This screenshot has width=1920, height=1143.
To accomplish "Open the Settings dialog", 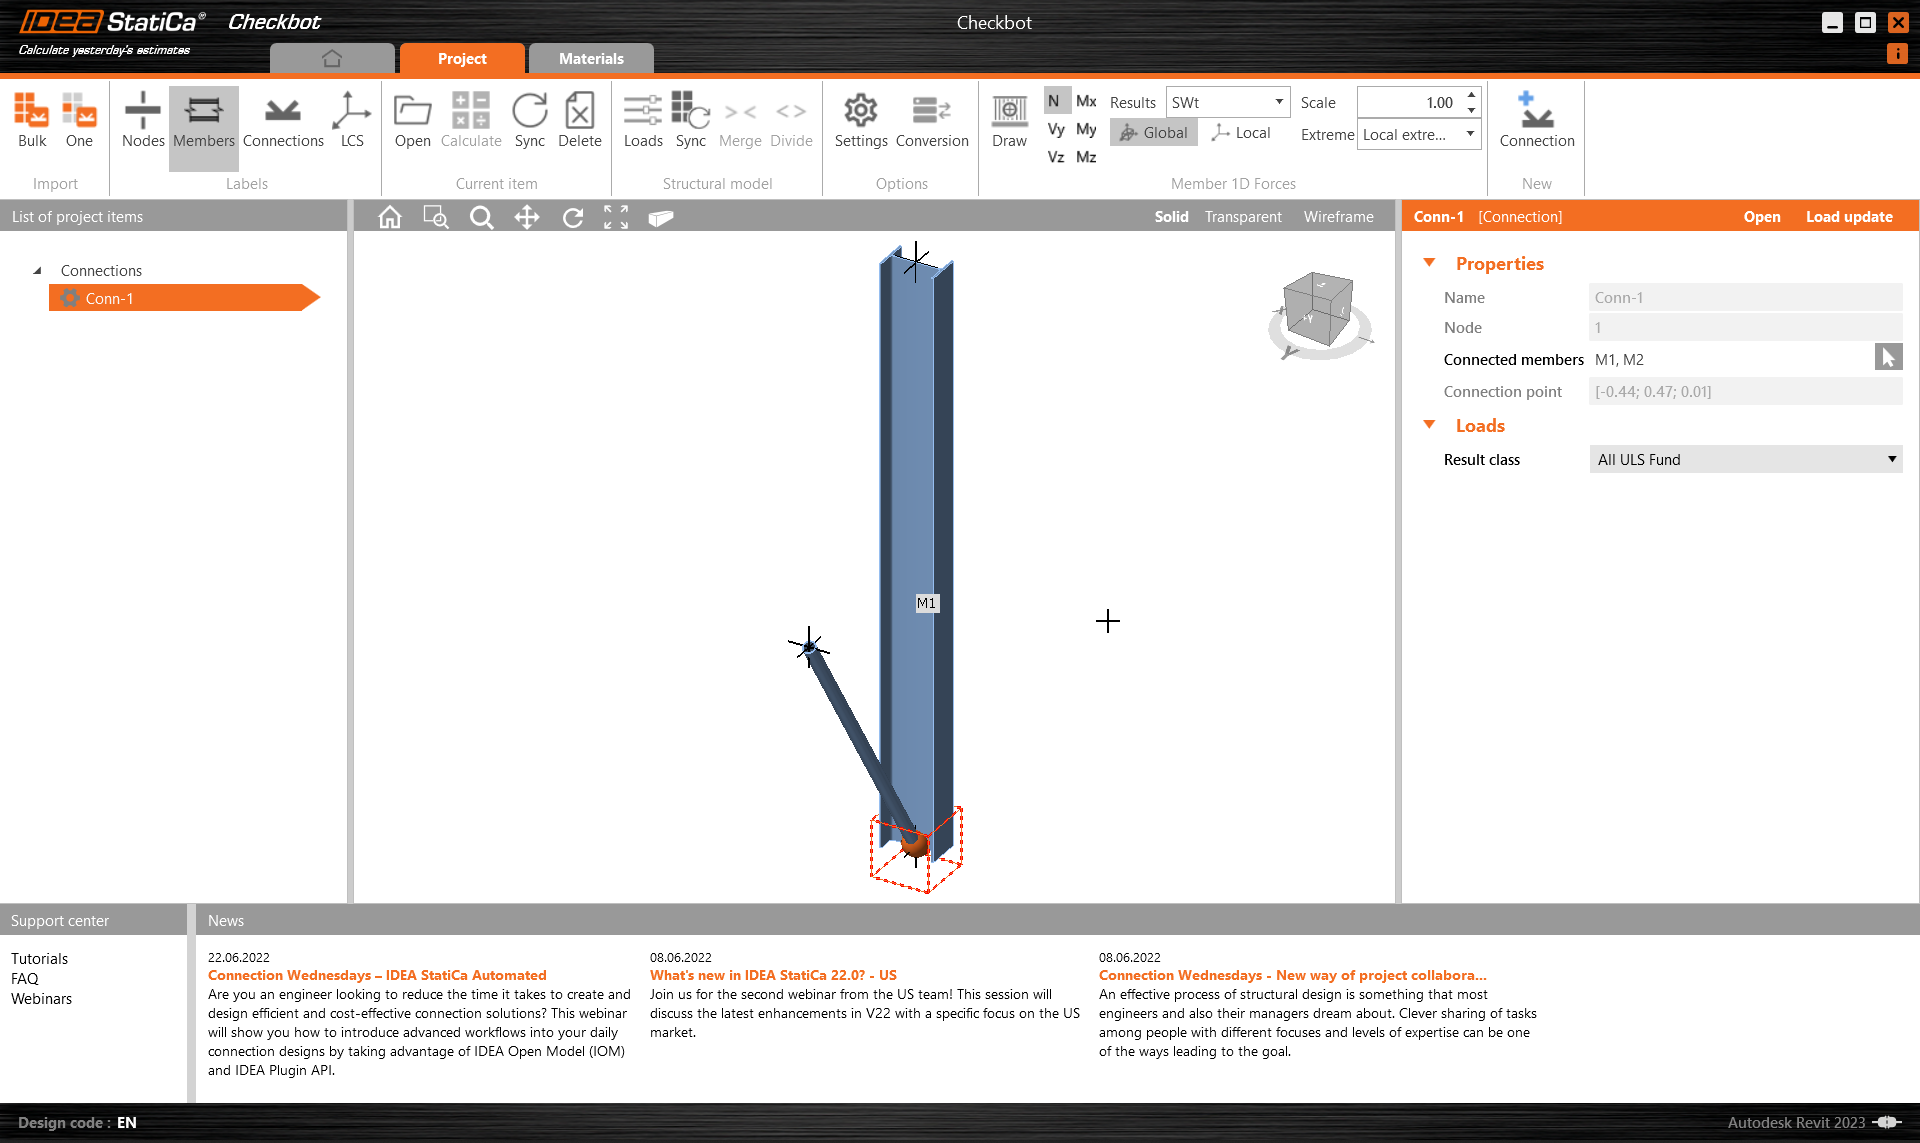I will point(859,122).
